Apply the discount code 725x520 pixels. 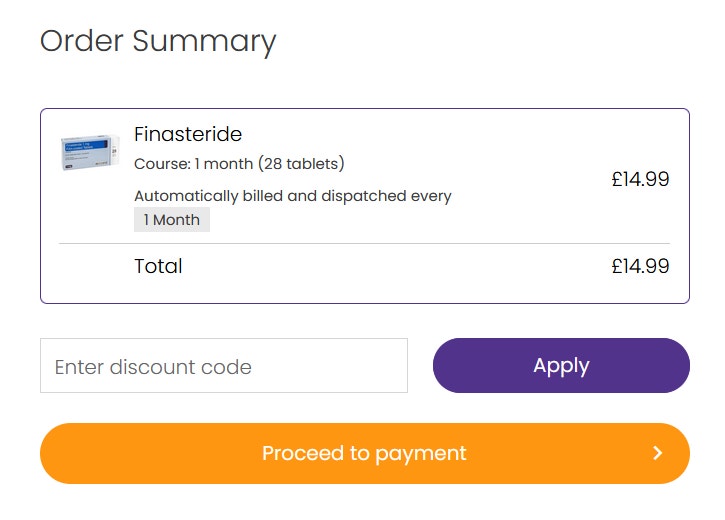(x=561, y=366)
